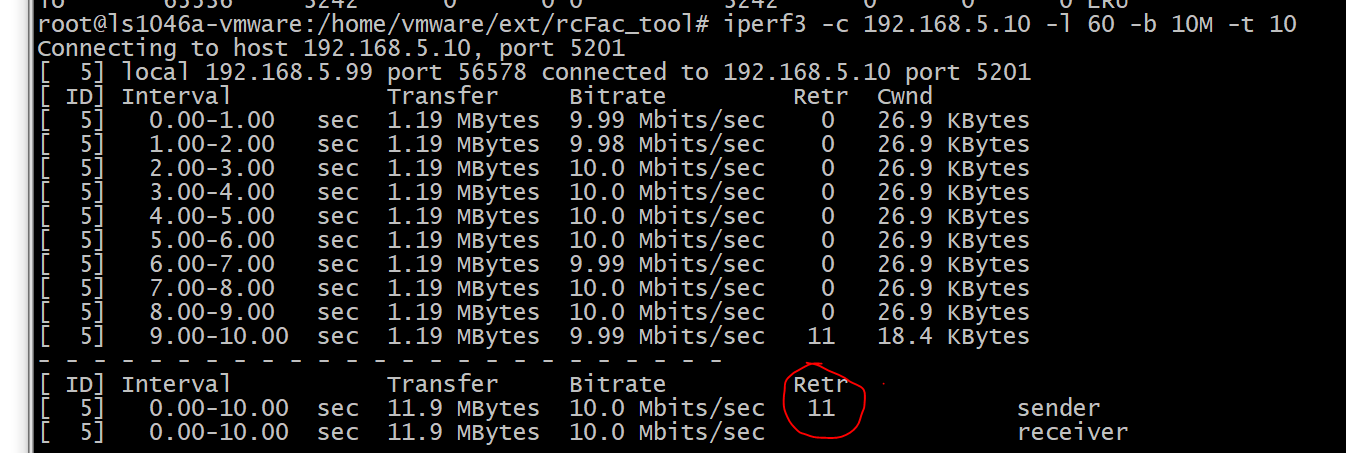Click 11.9 MBytes in the sender row
Viewport: 1346px width, 453px height.
pos(463,408)
